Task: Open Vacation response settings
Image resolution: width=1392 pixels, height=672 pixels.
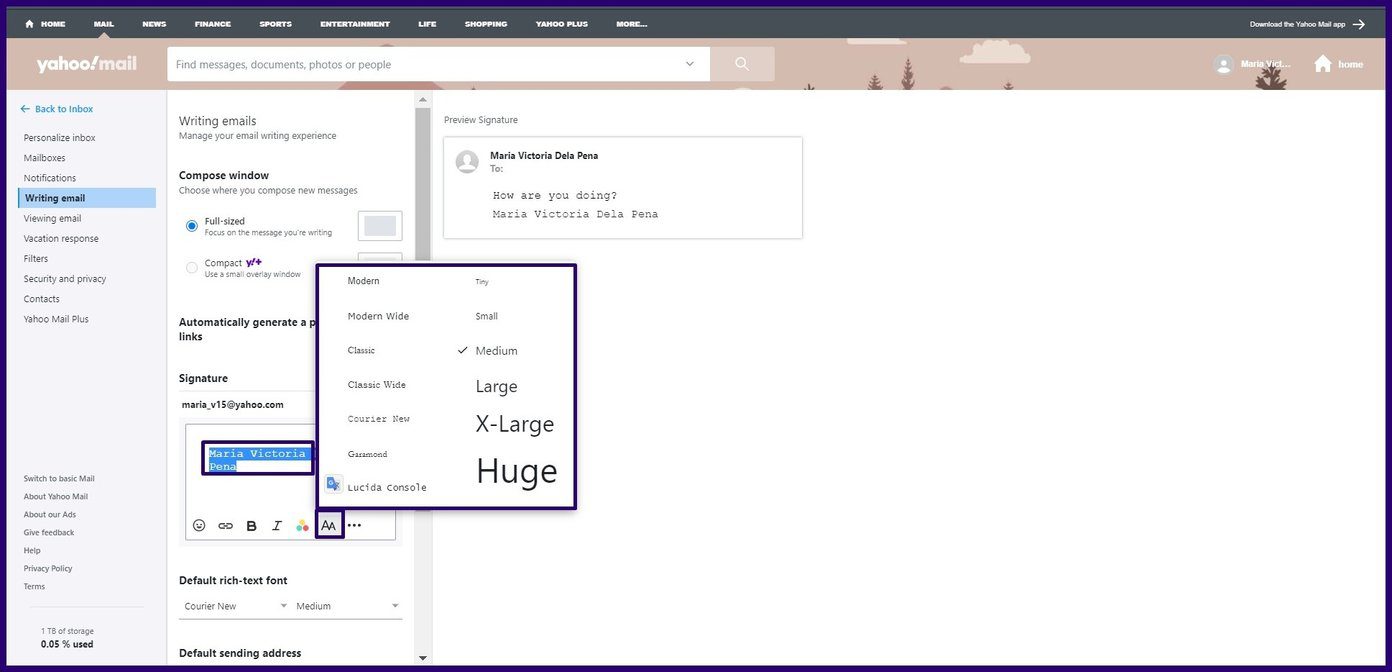Action: [x=61, y=238]
